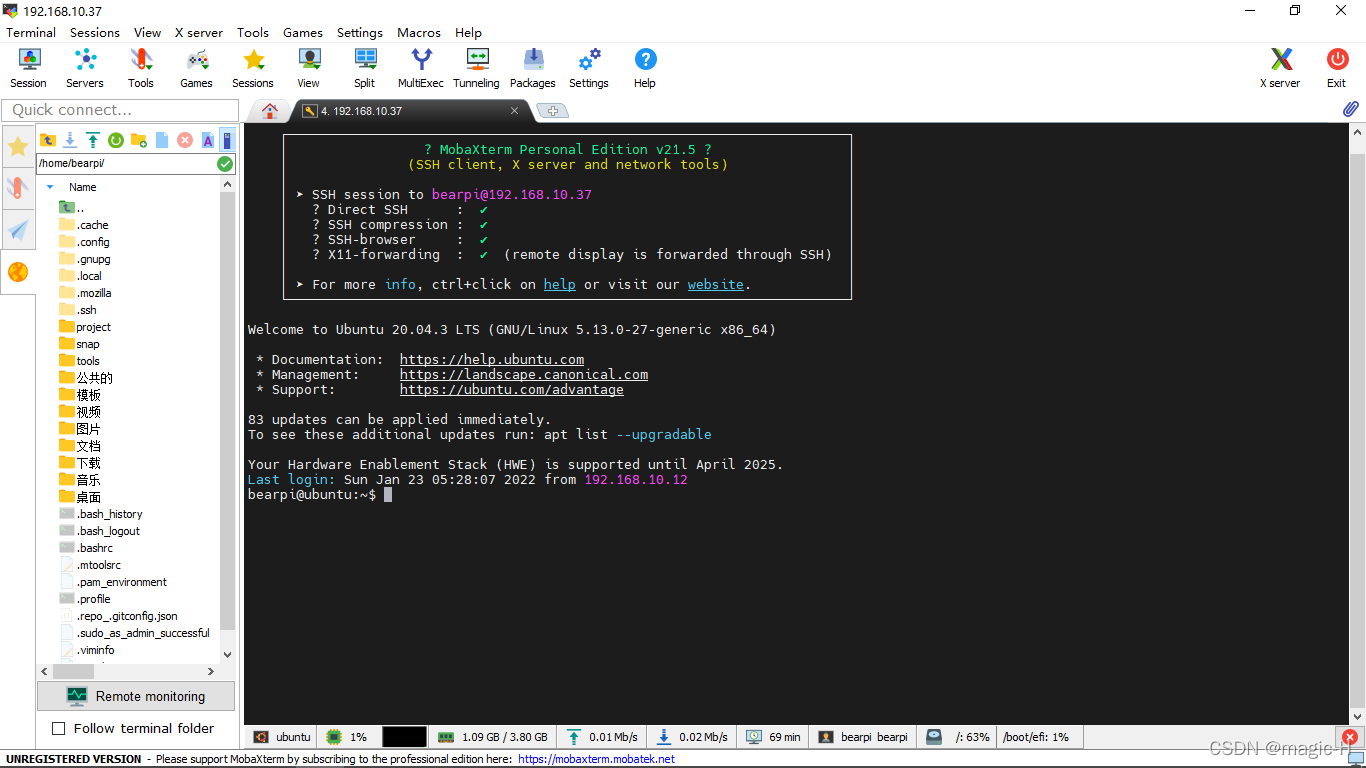The height and width of the screenshot is (768, 1366).
Task: Open the Sessions menu
Action: (x=95, y=32)
